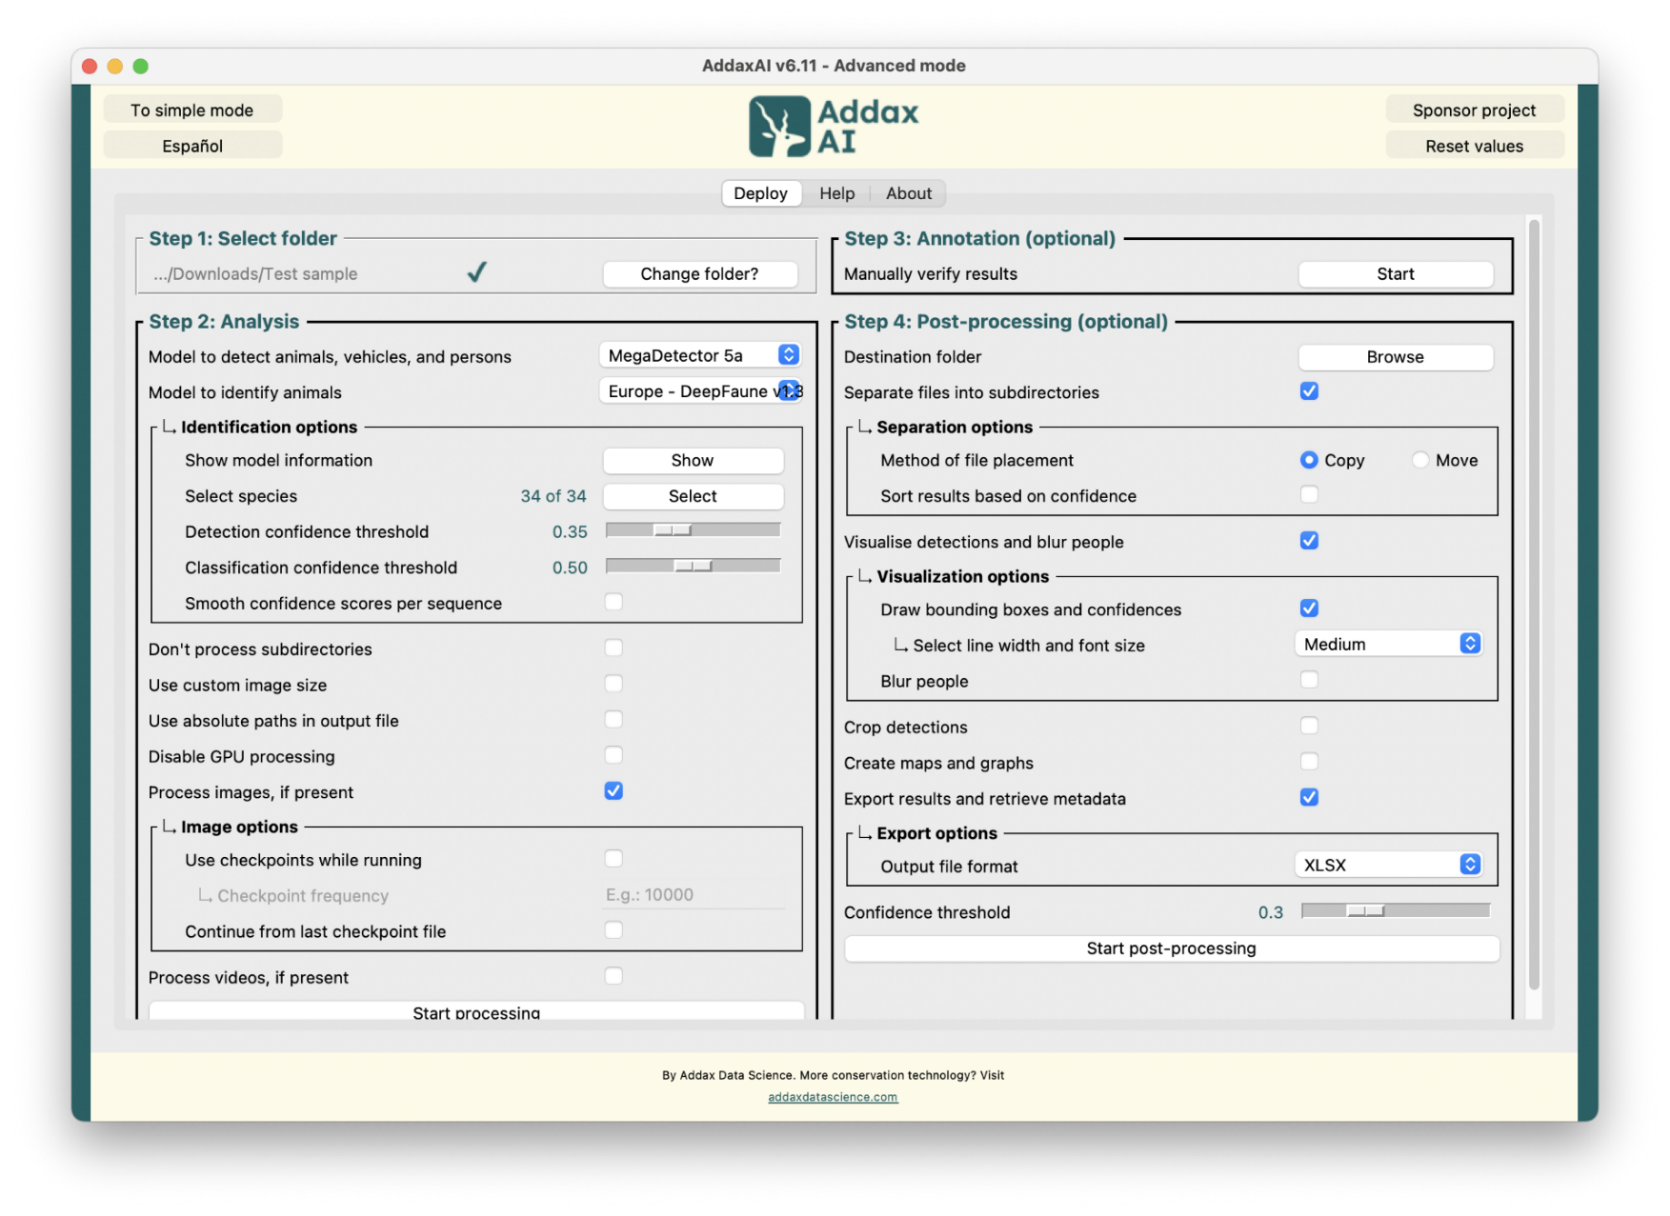Open the Deploy tab
This screenshot has width=1670, height=1216.
click(x=760, y=193)
